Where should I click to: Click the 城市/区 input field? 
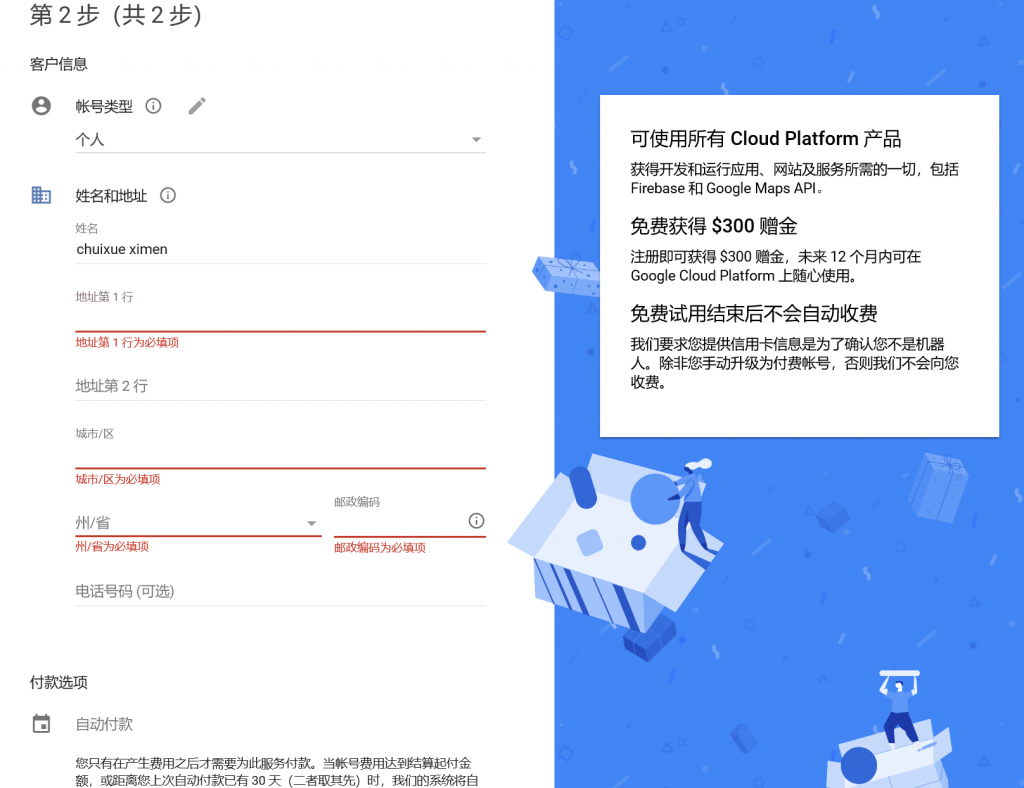click(280, 454)
